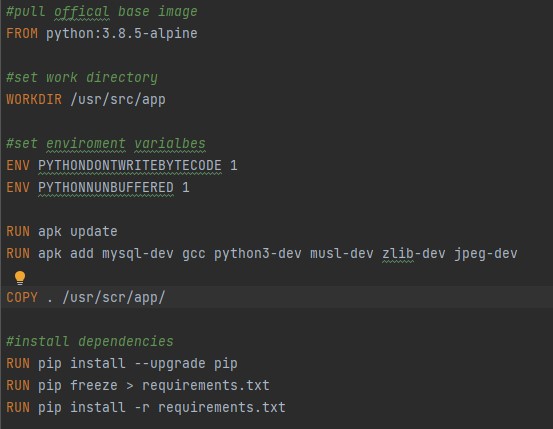Click the /usr/src/app working directory path

(x=118, y=99)
